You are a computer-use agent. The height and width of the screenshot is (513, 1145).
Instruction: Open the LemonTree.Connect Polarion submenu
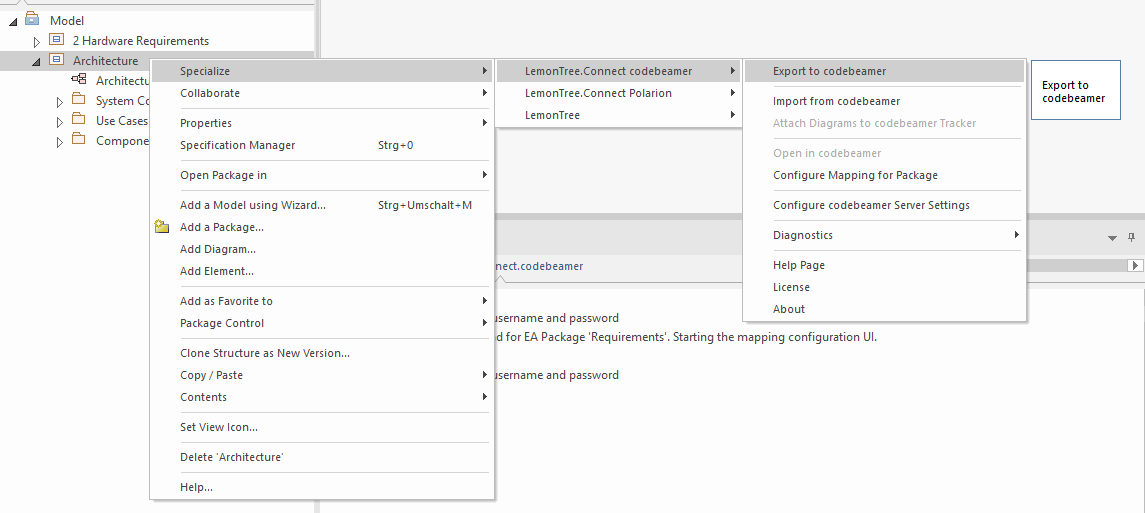tap(618, 93)
